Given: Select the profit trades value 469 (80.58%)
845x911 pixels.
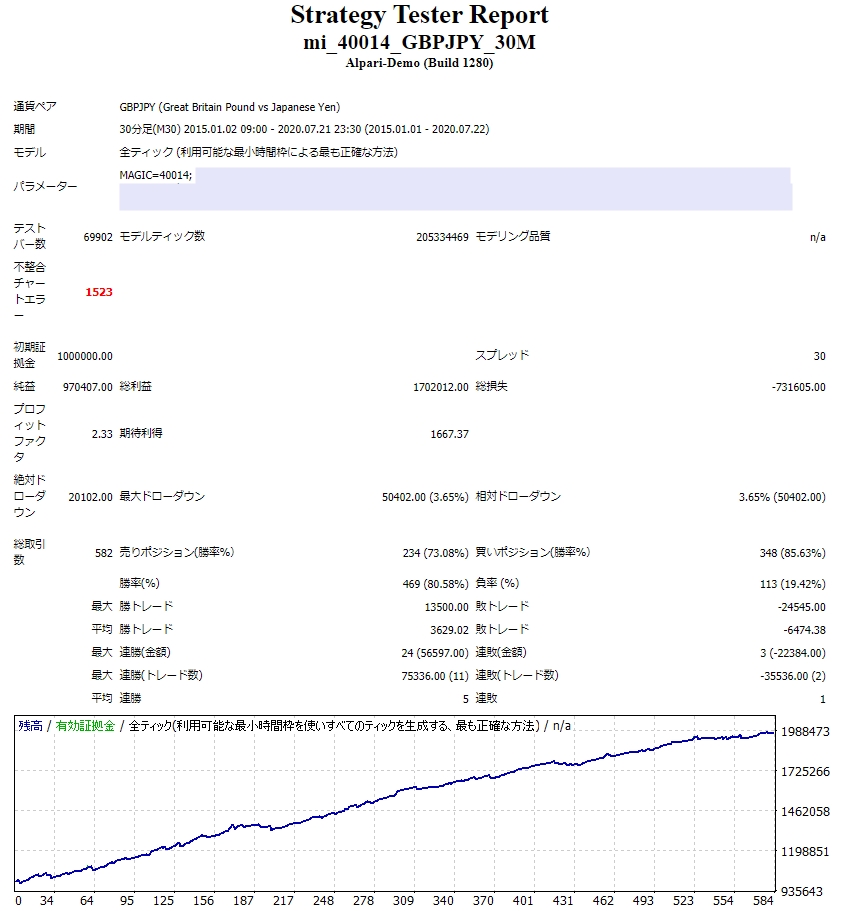Looking at the screenshot, I should [x=435, y=584].
